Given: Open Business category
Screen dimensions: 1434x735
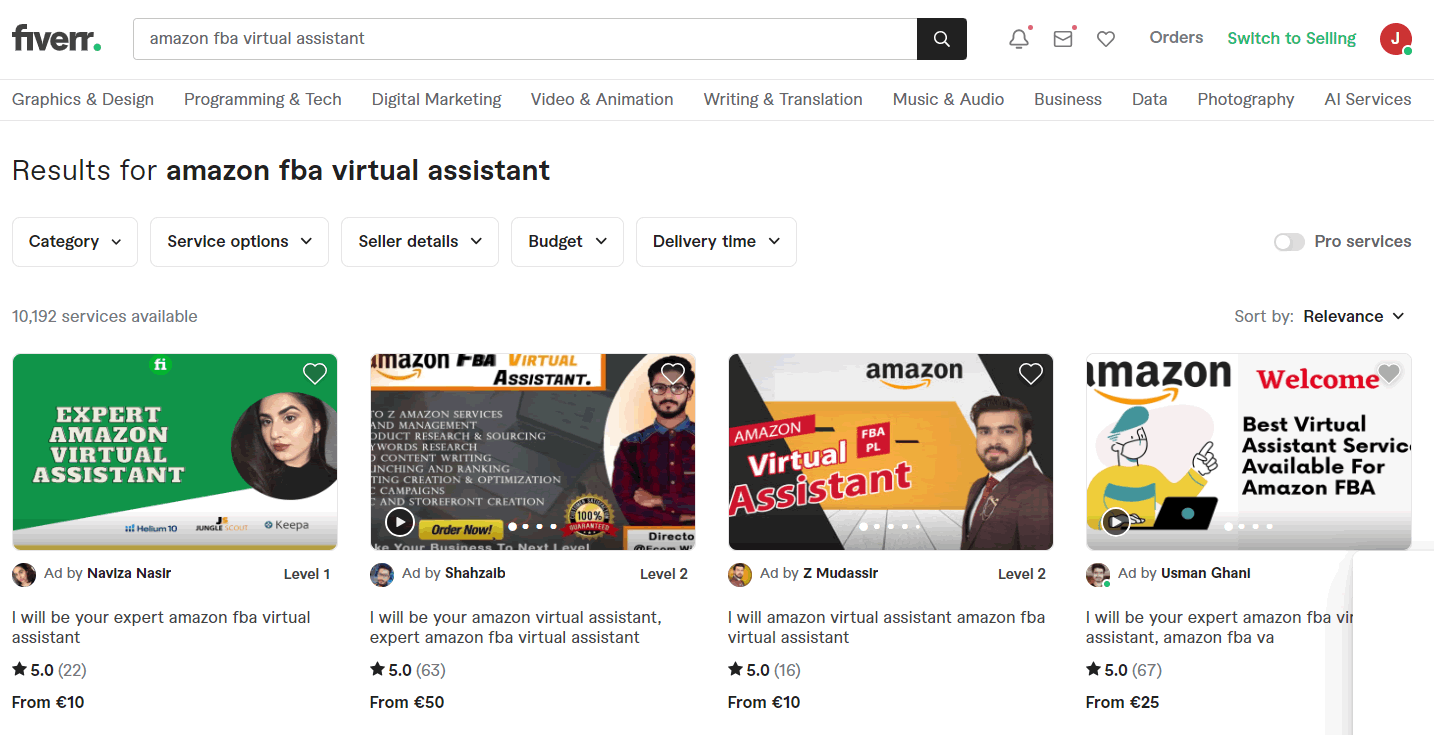Looking at the screenshot, I should pos(1068,99).
